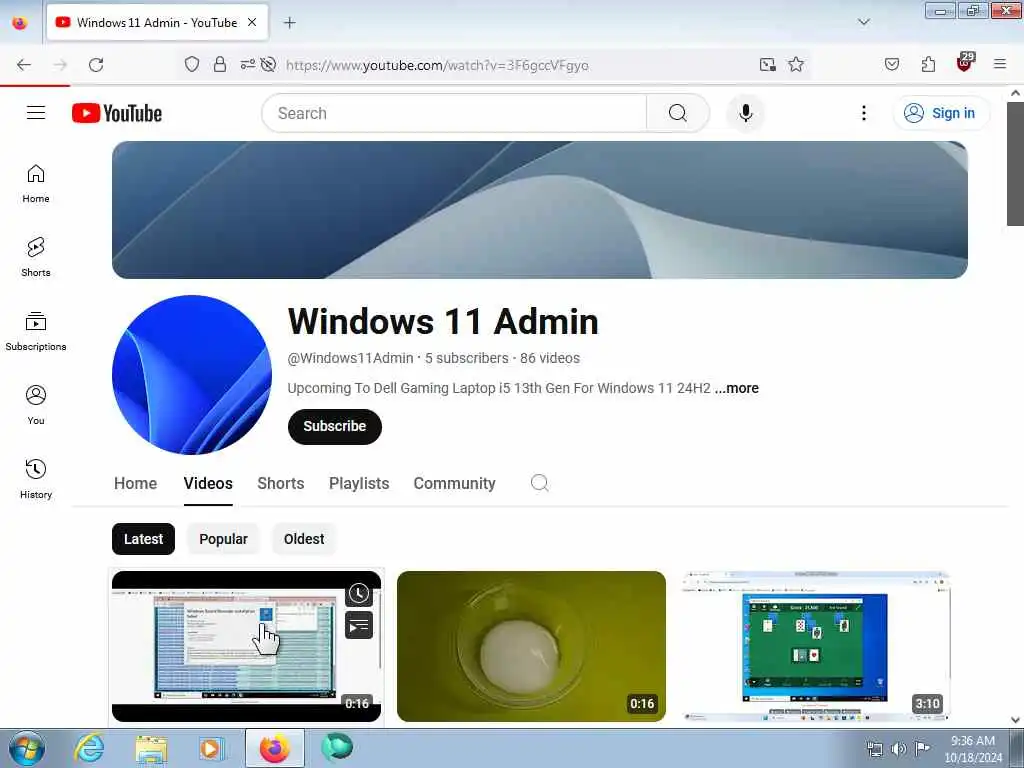Click the scrollbar down arrow

coord(1015,720)
